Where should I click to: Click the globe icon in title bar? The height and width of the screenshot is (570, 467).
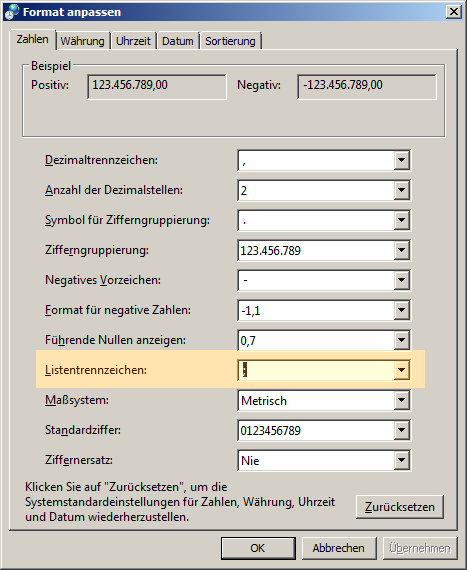coord(11,12)
